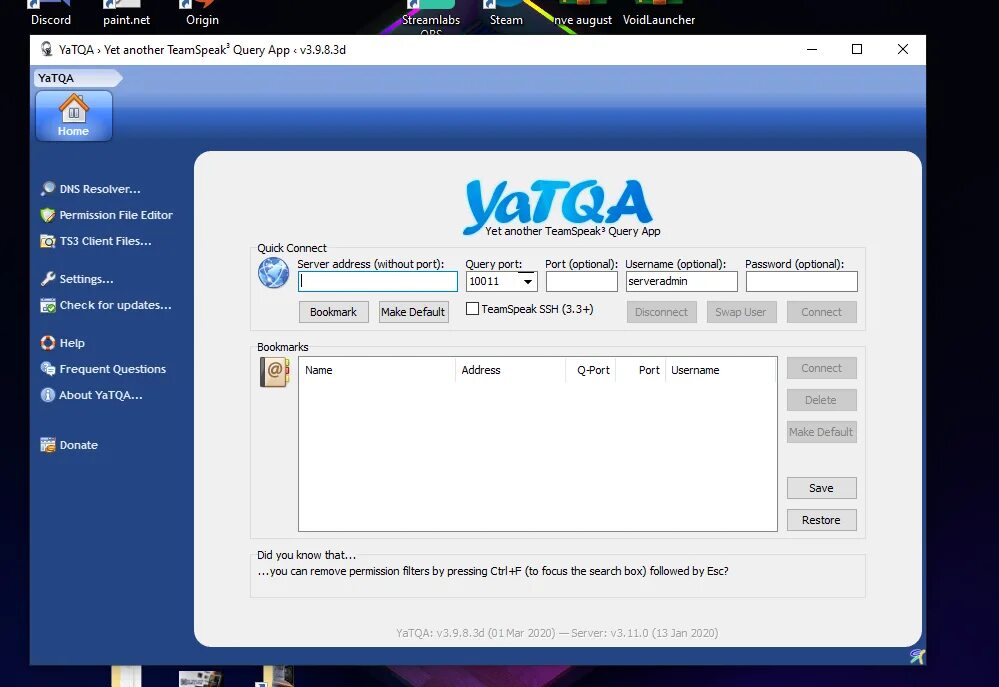
Task: Open Discord from the desktop shortcuts
Action: point(51,13)
